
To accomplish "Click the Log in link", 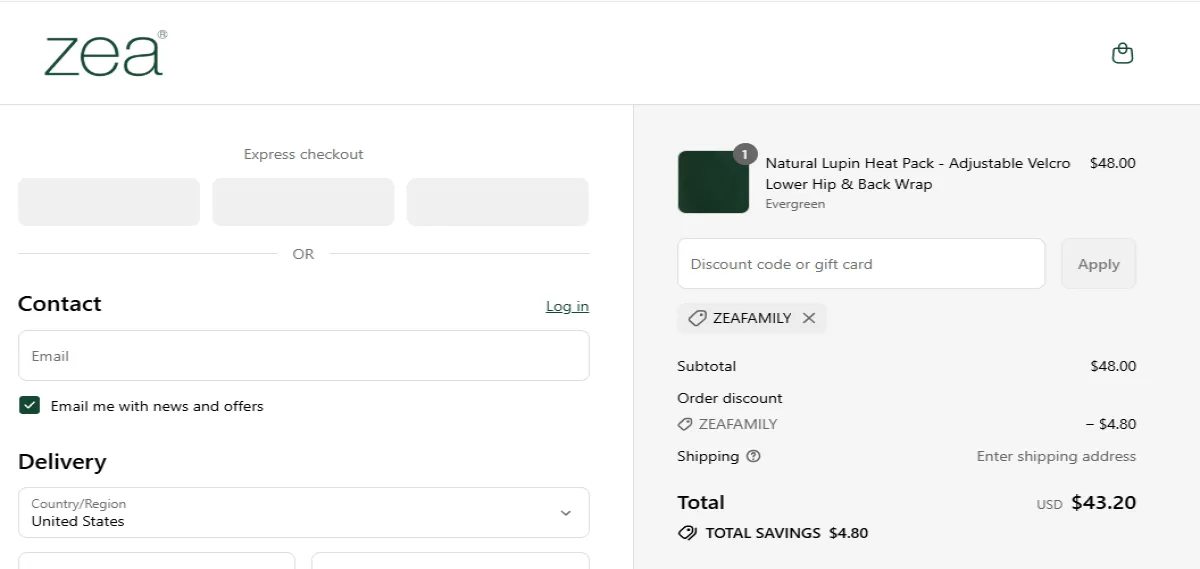I will coord(567,306).
